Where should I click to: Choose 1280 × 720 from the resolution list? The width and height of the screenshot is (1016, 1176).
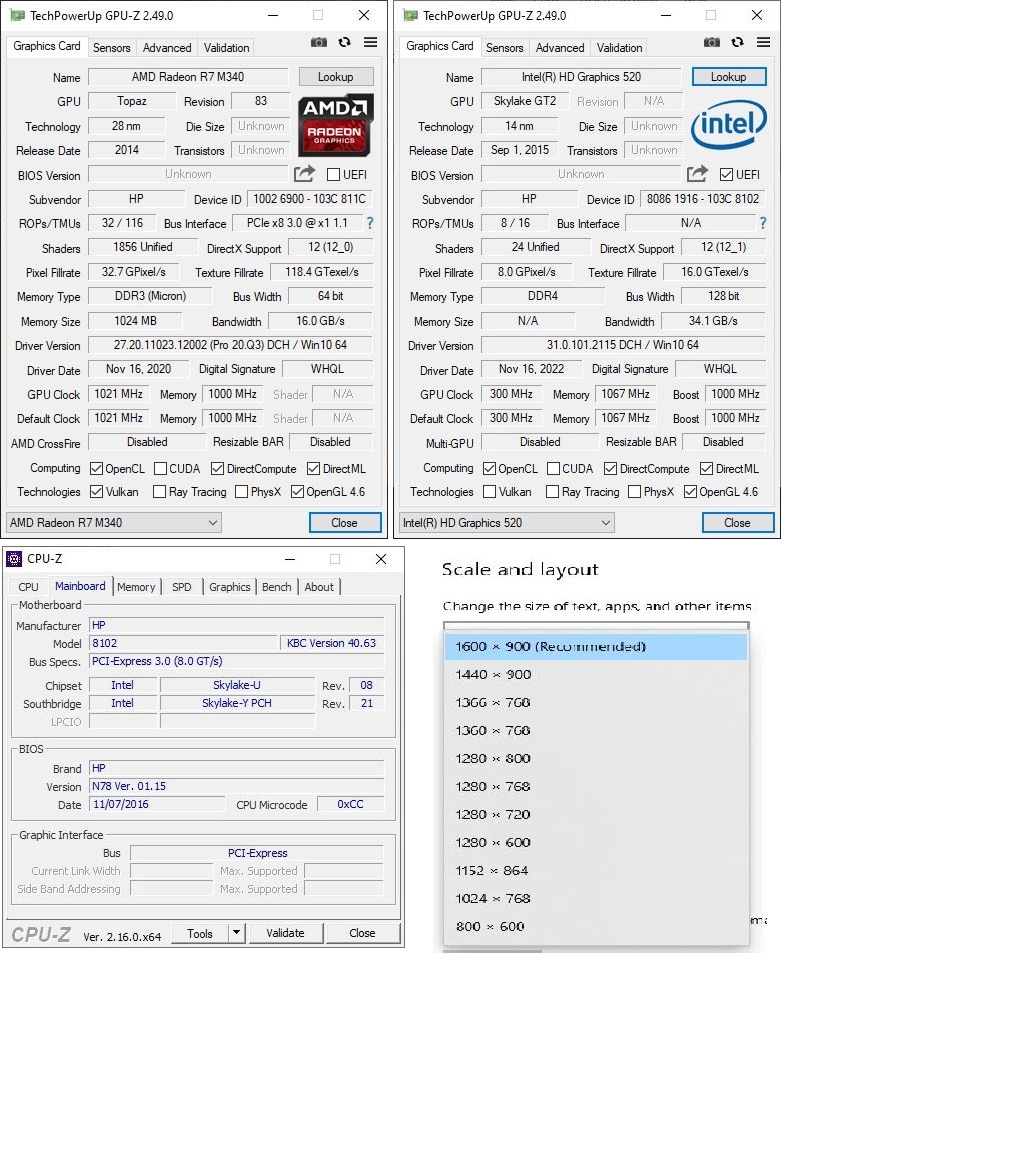(x=493, y=815)
